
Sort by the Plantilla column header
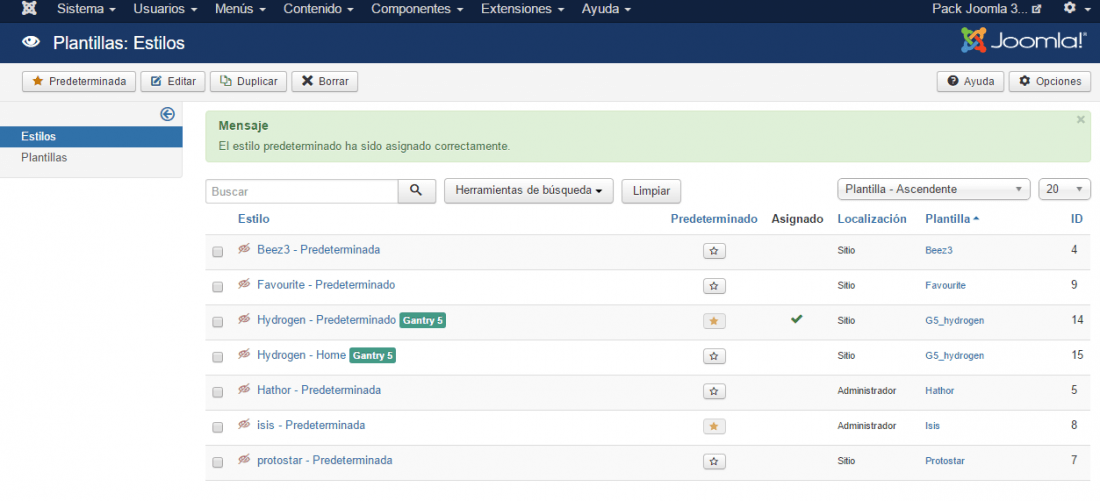coord(952,219)
